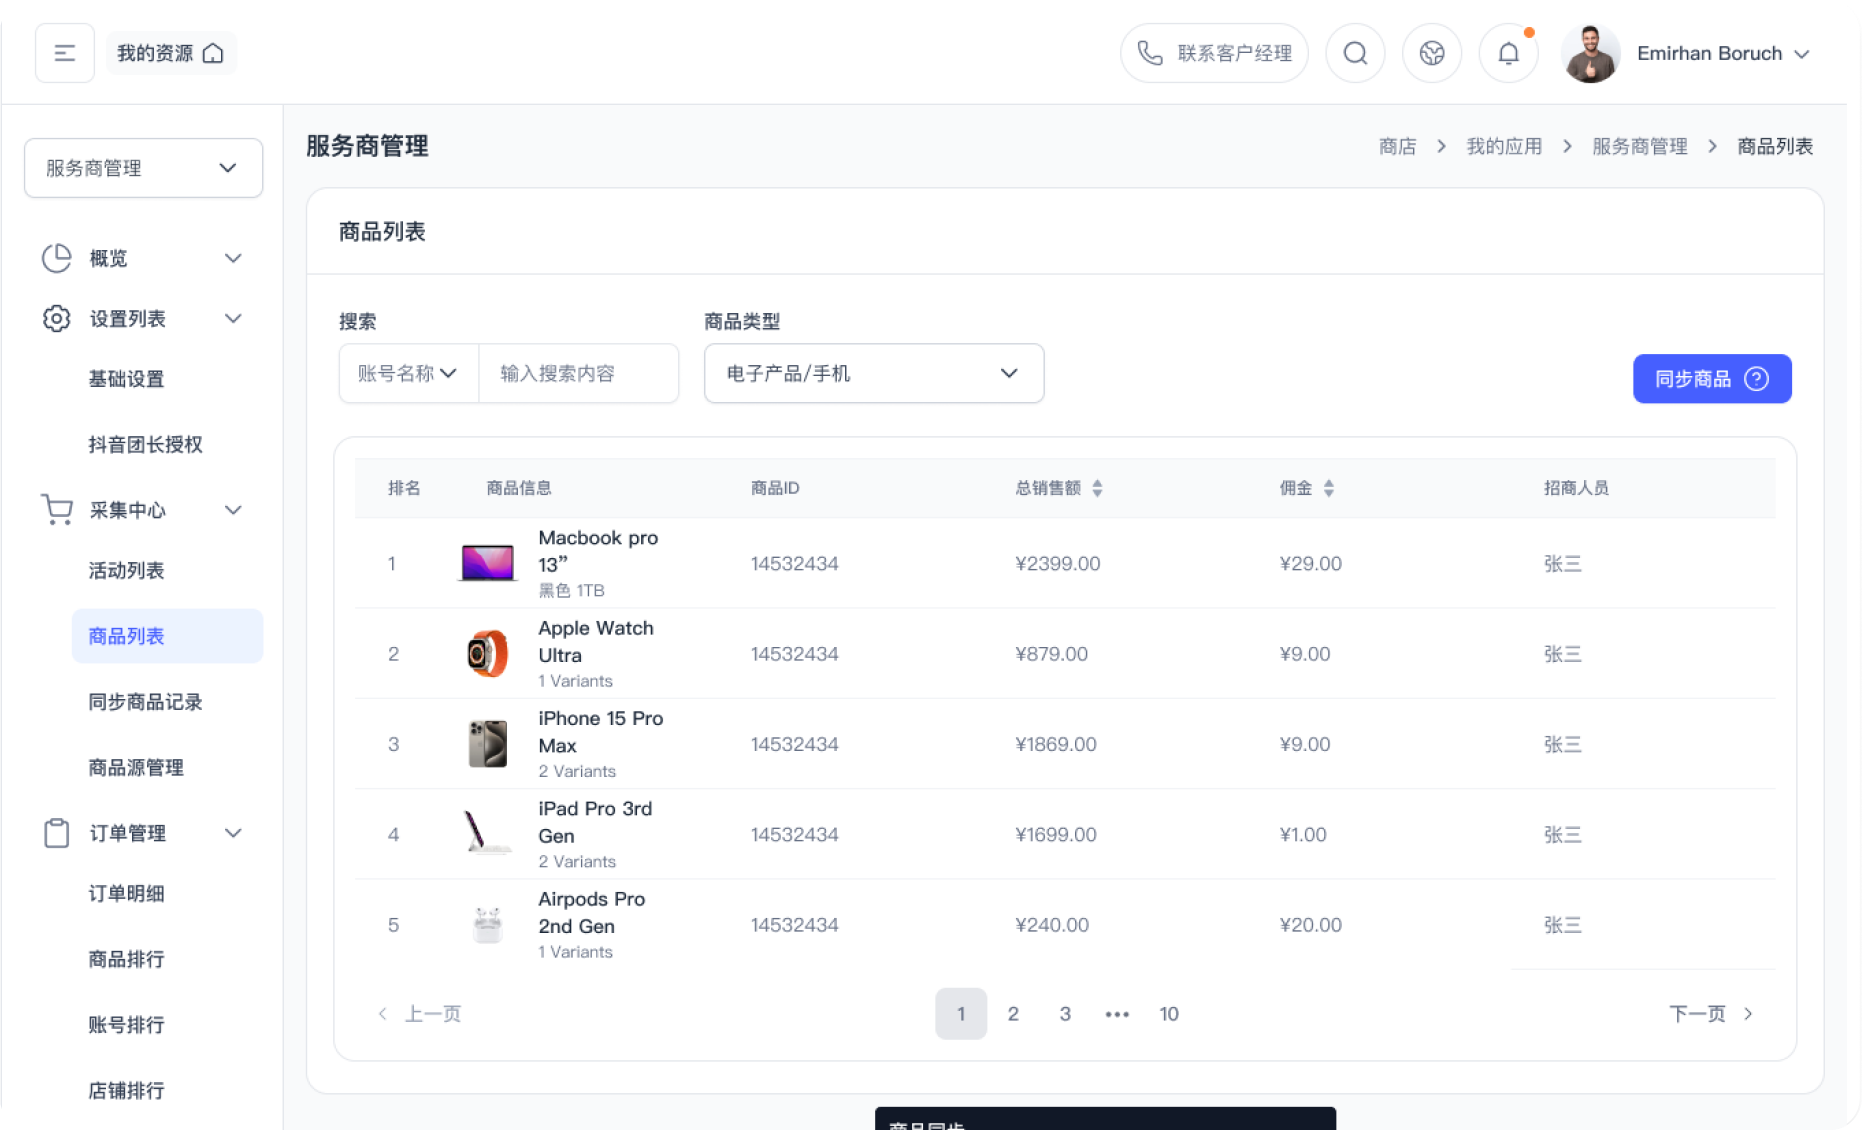Collapse the 采集中心 sidebar section

pyautogui.click(x=233, y=510)
